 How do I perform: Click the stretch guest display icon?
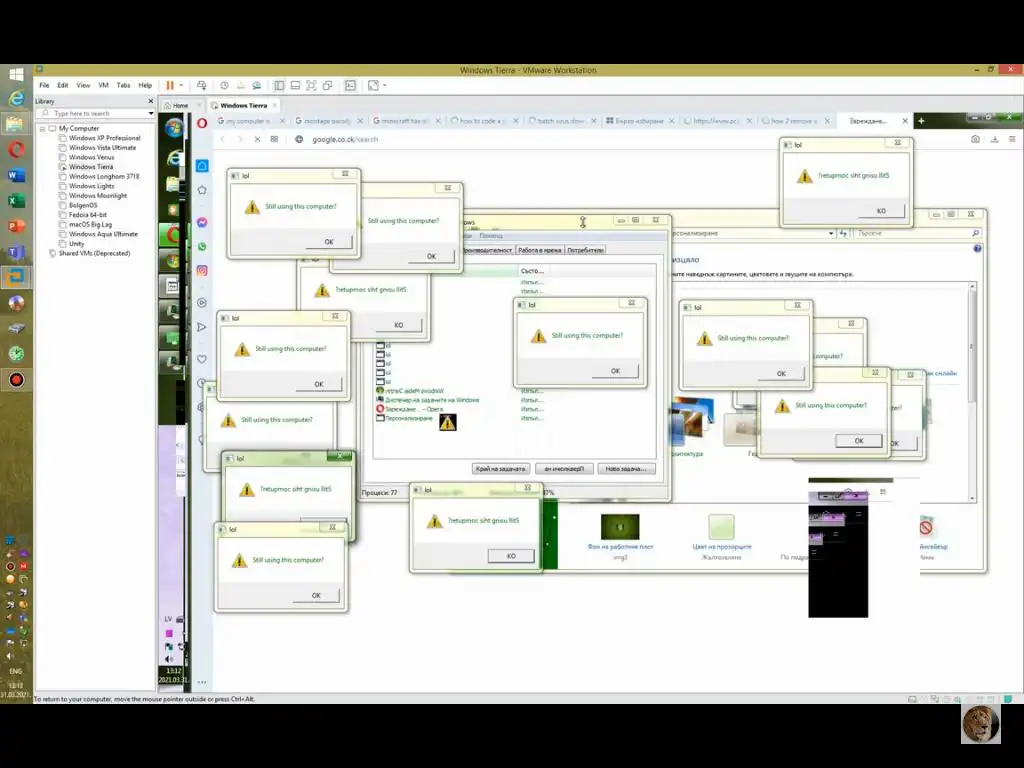click(x=373, y=85)
